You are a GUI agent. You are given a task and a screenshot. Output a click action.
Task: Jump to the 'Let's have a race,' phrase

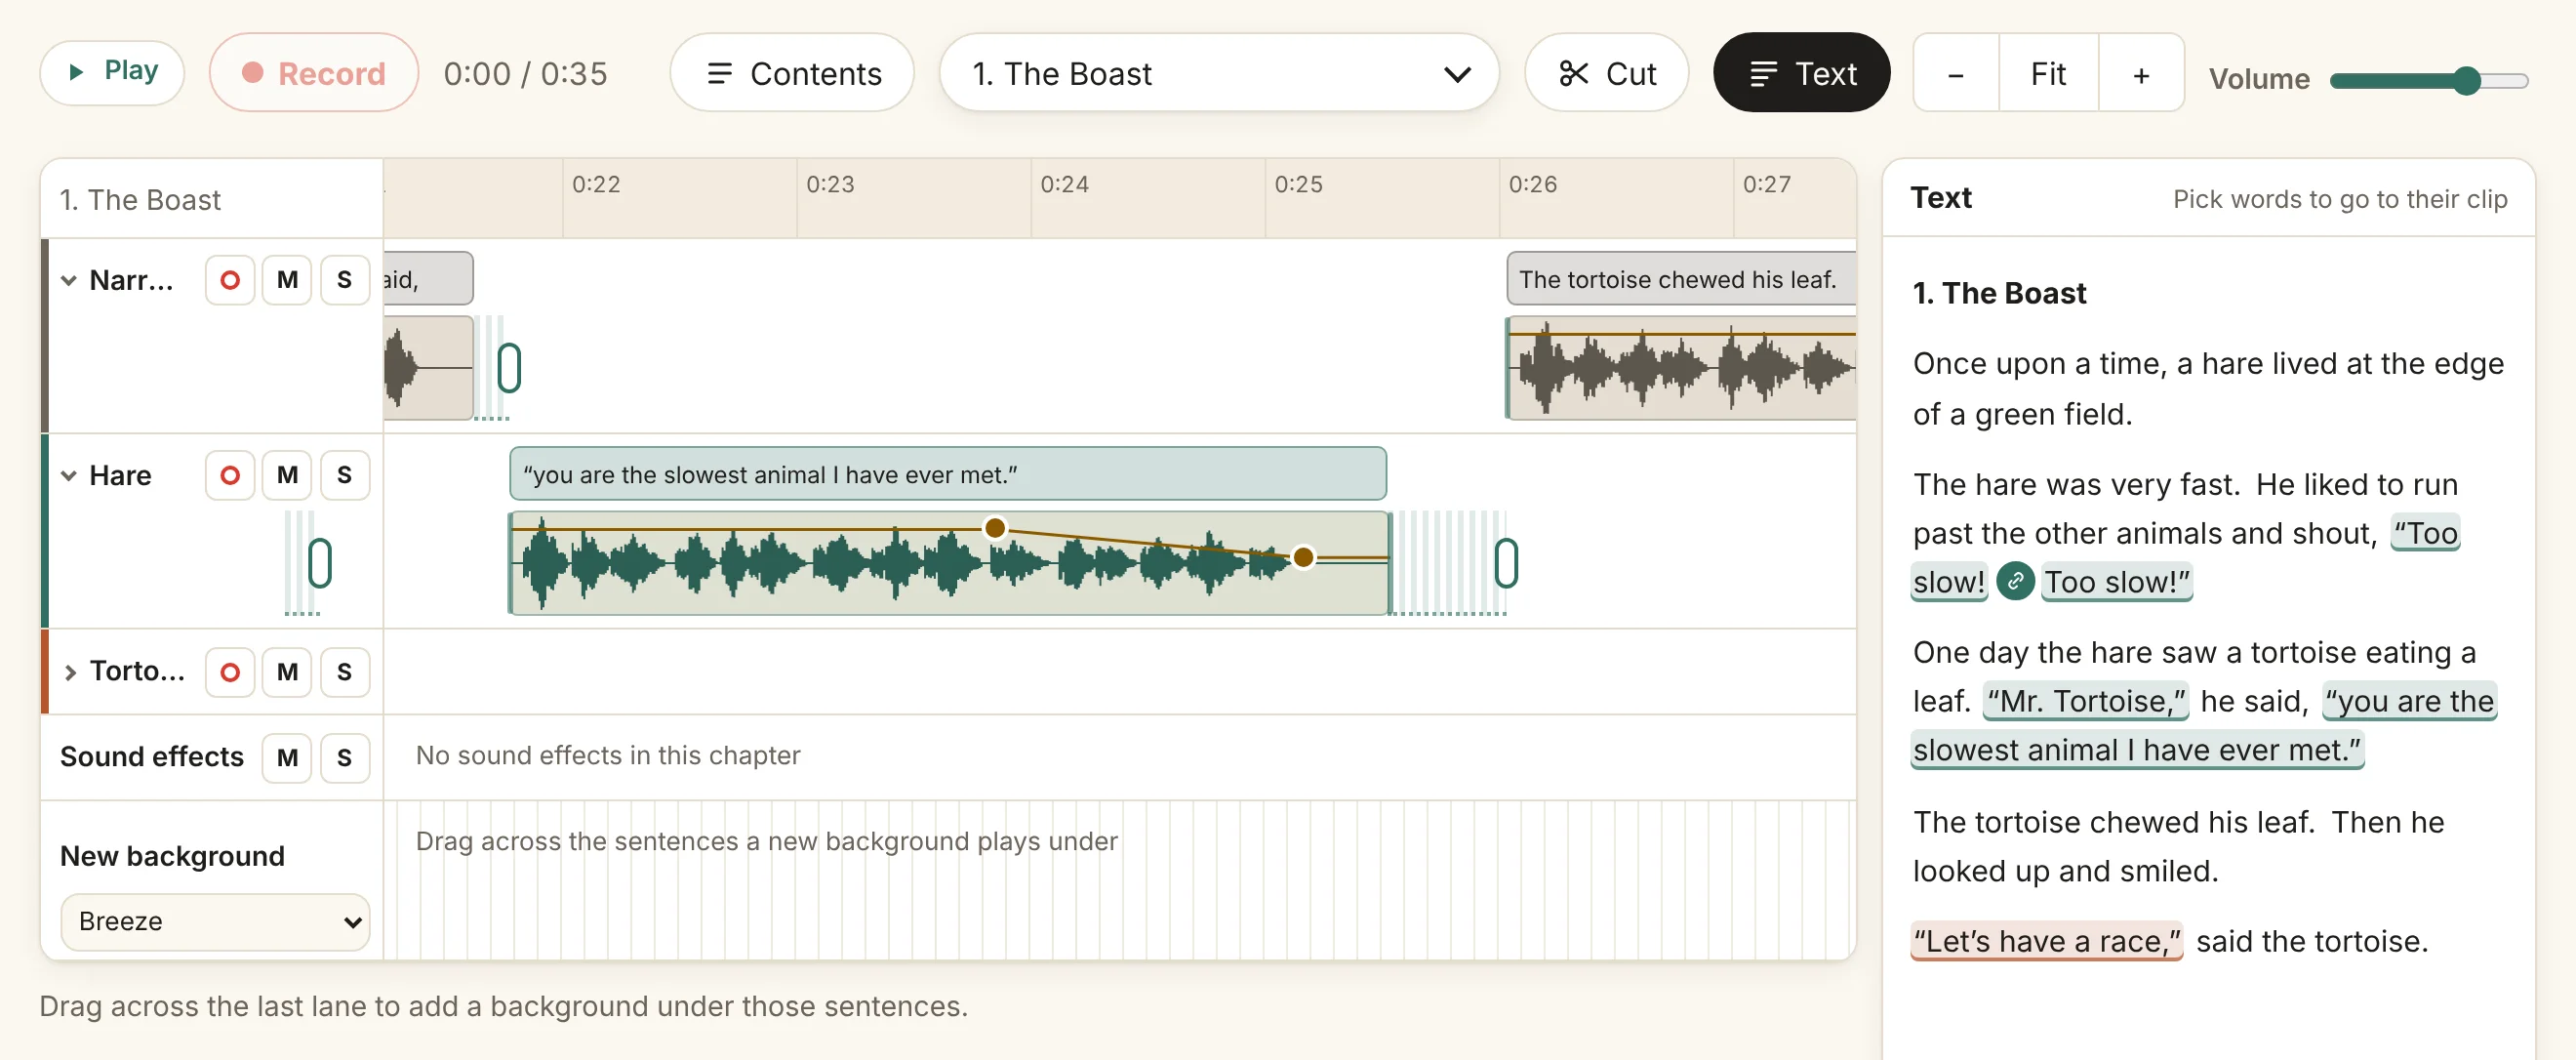pyautogui.click(x=2046, y=941)
